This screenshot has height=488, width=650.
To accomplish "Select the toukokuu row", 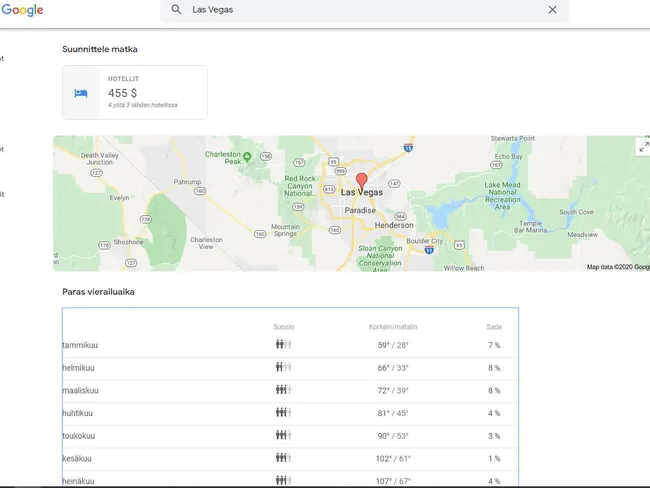I will pos(290,436).
